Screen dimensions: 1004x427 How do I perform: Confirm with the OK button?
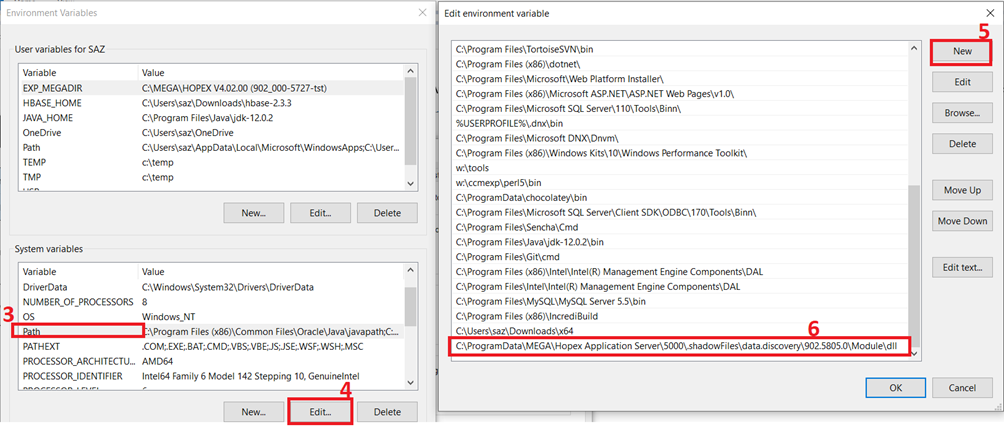pos(895,387)
